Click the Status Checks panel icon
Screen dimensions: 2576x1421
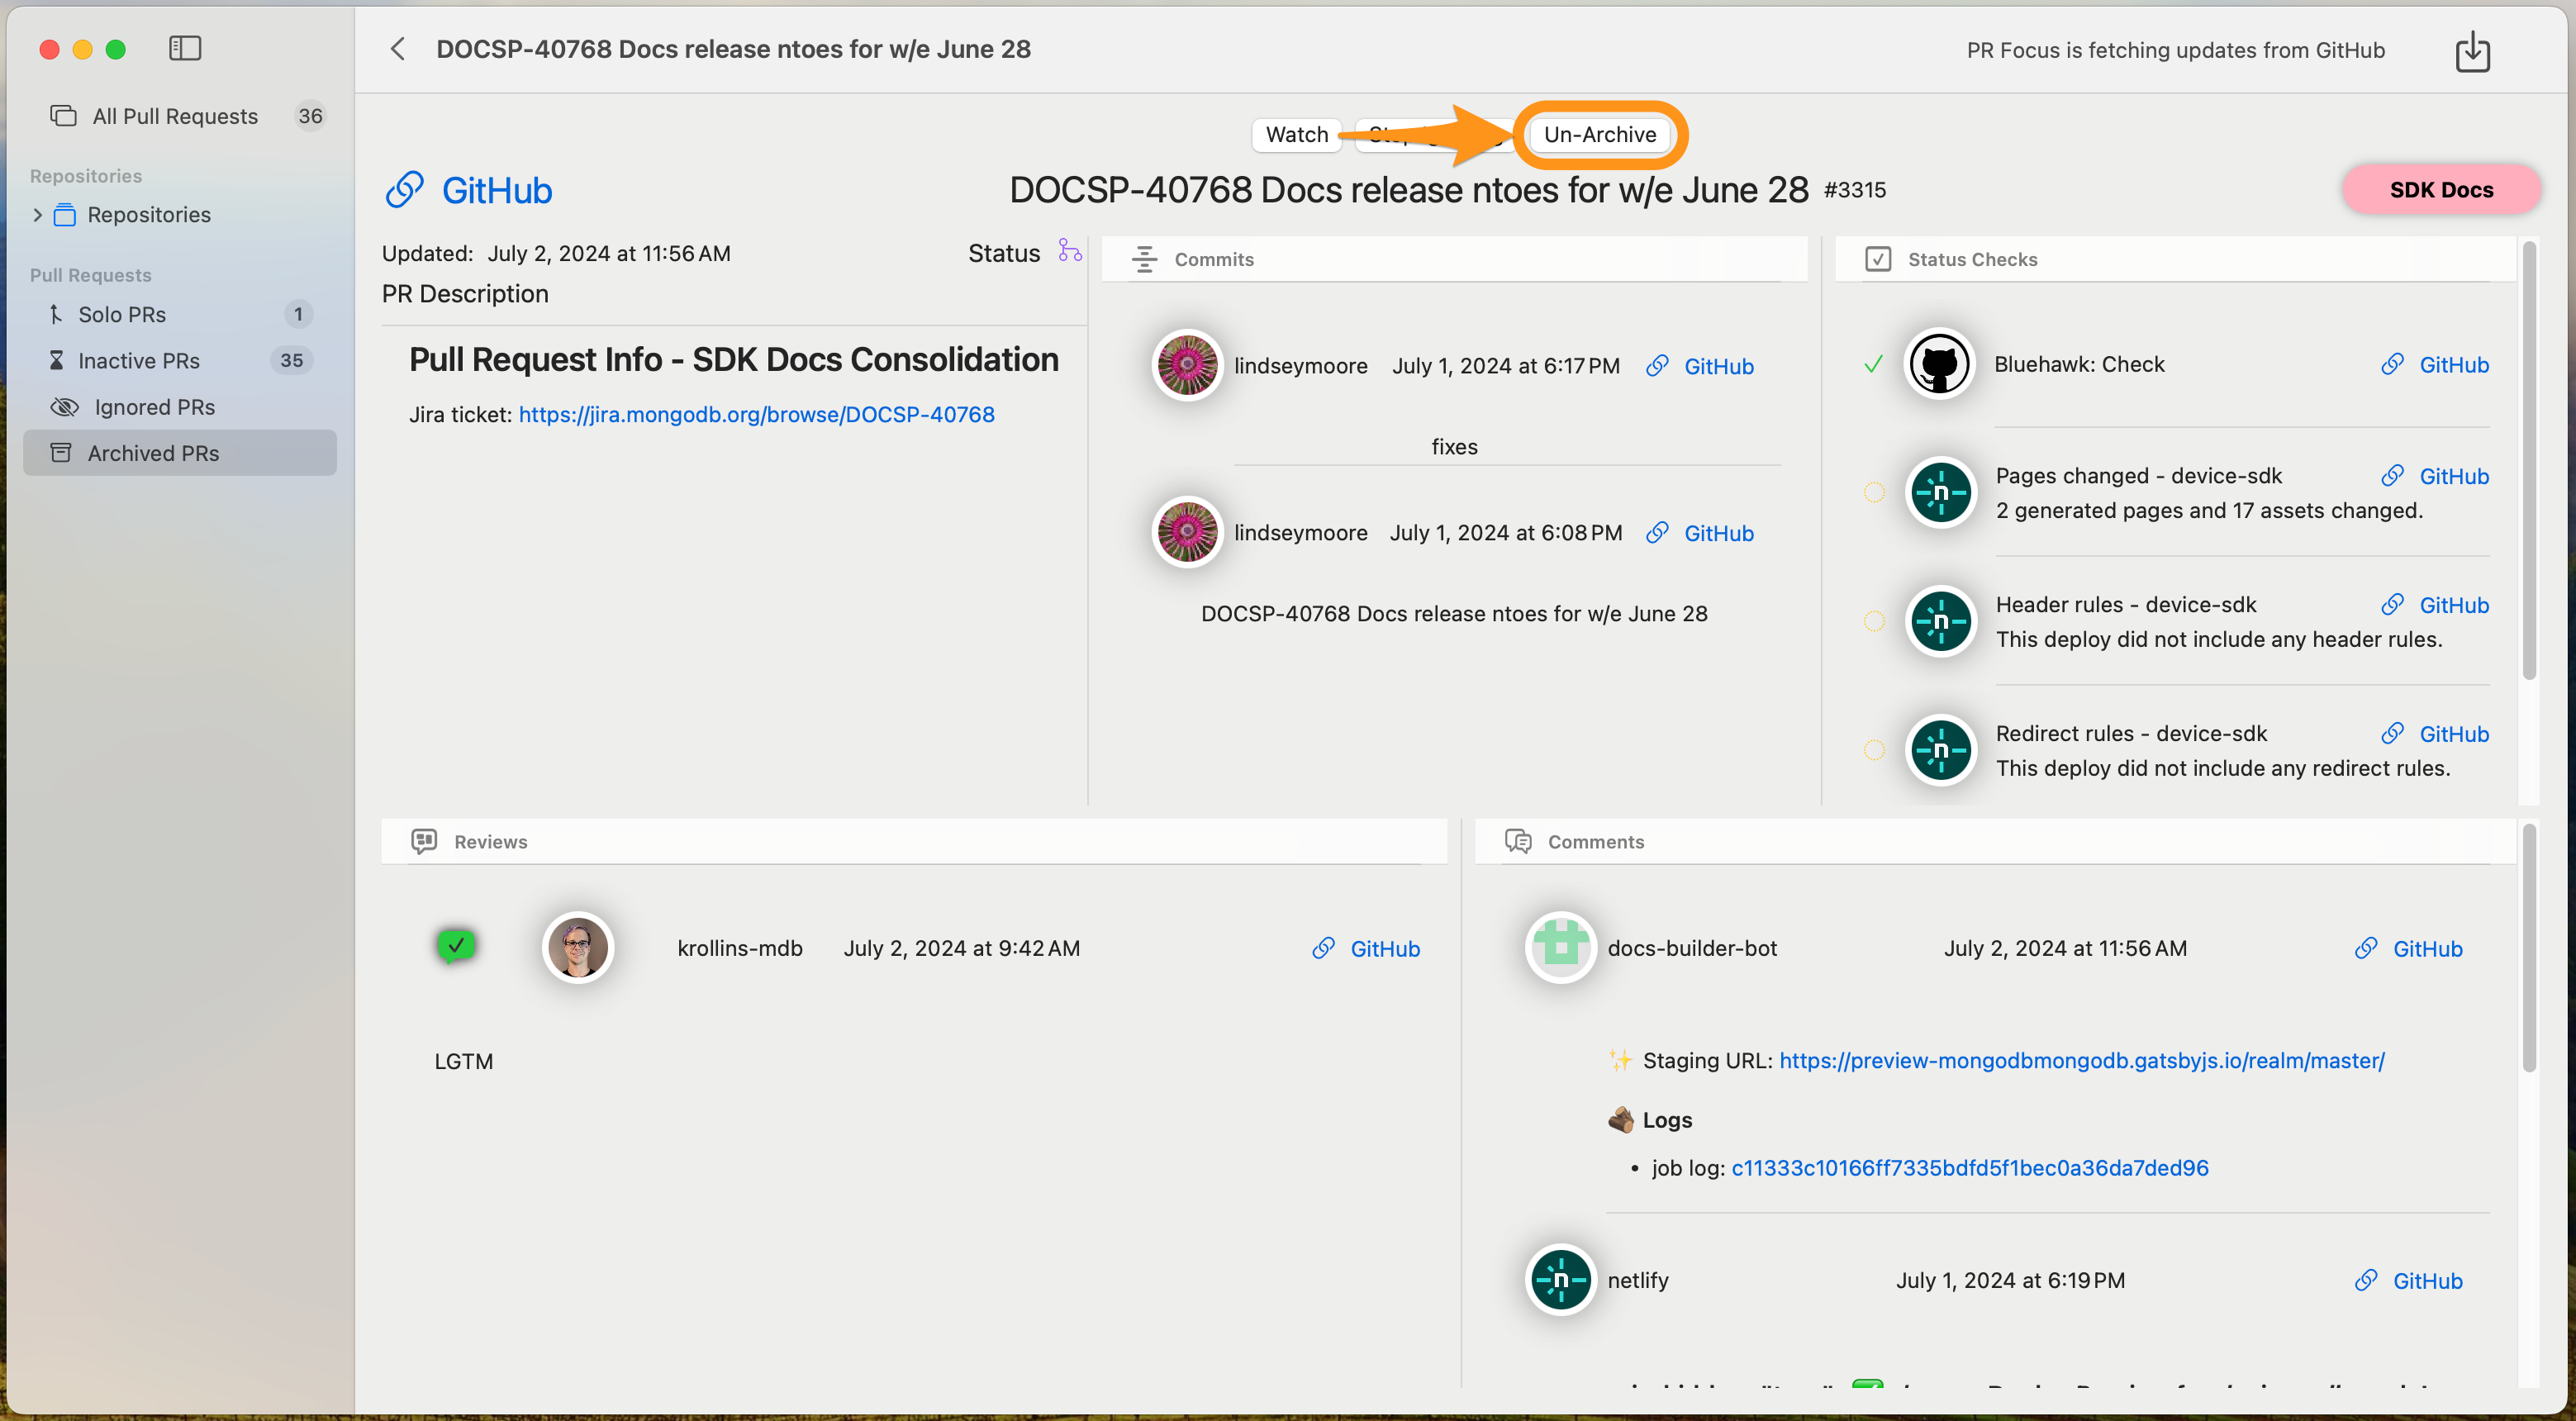point(1878,257)
